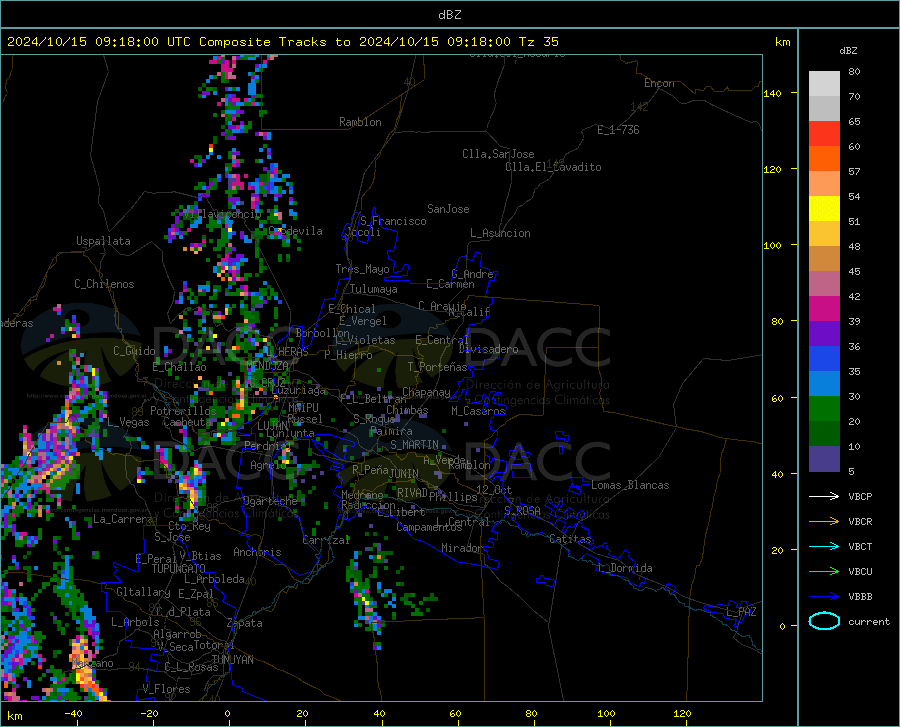The image size is (900, 727).
Task: Click the E_1-736 map label
Action: pyautogui.click(x=618, y=130)
